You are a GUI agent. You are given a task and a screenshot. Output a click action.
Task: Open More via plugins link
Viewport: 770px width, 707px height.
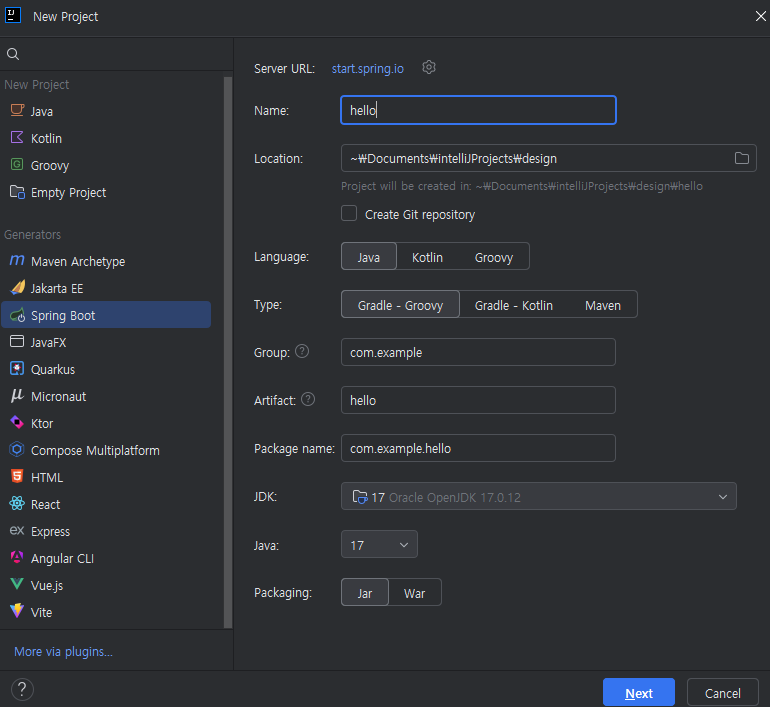tap(63, 652)
